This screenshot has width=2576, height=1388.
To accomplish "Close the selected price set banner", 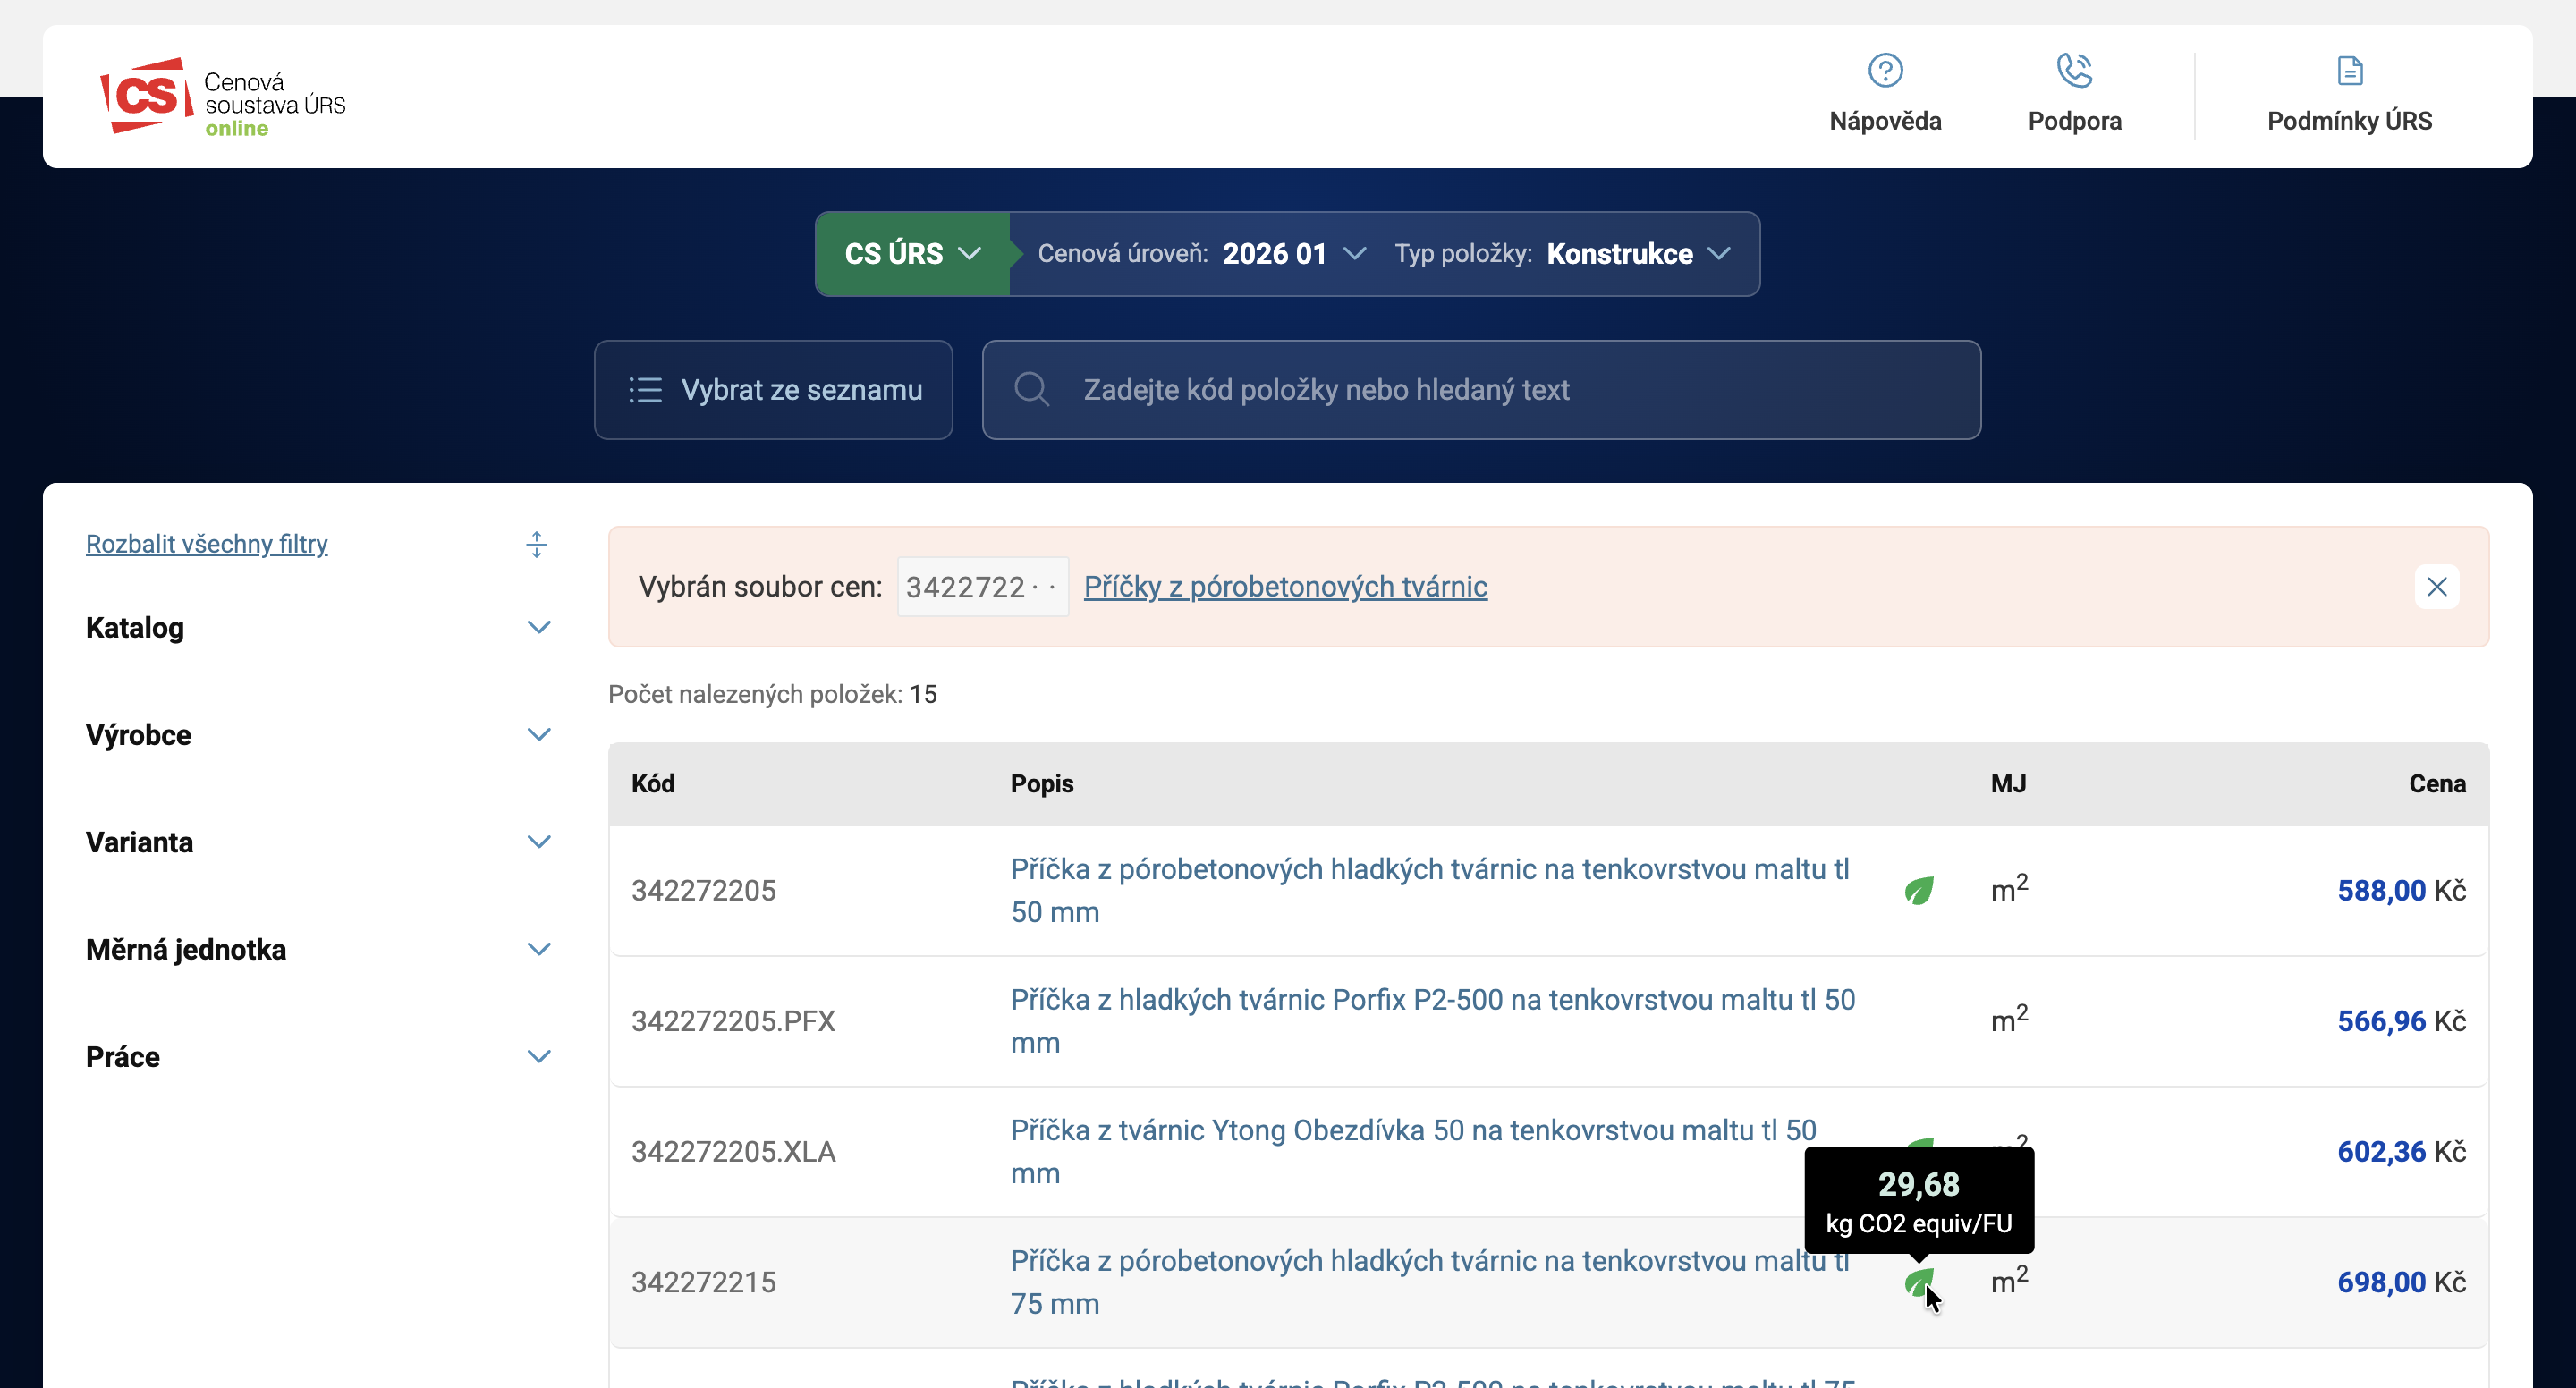I will point(2436,587).
